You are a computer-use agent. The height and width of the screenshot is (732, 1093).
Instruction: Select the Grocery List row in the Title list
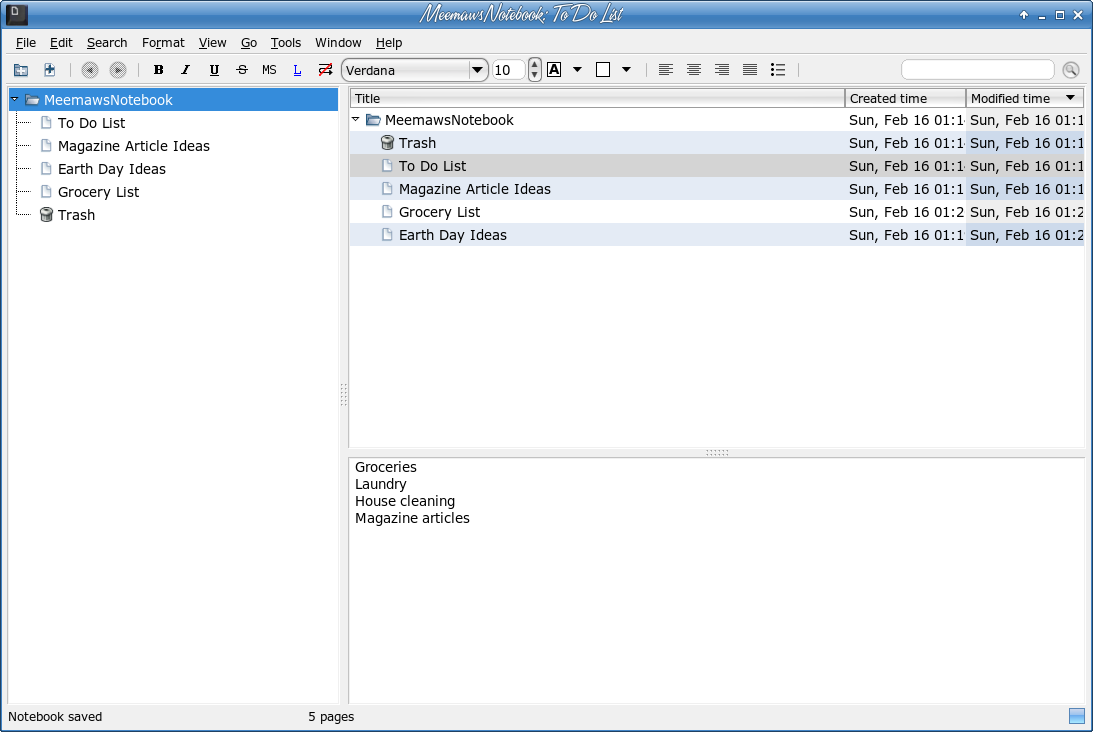pyautogui.click(x=717, y=212)
